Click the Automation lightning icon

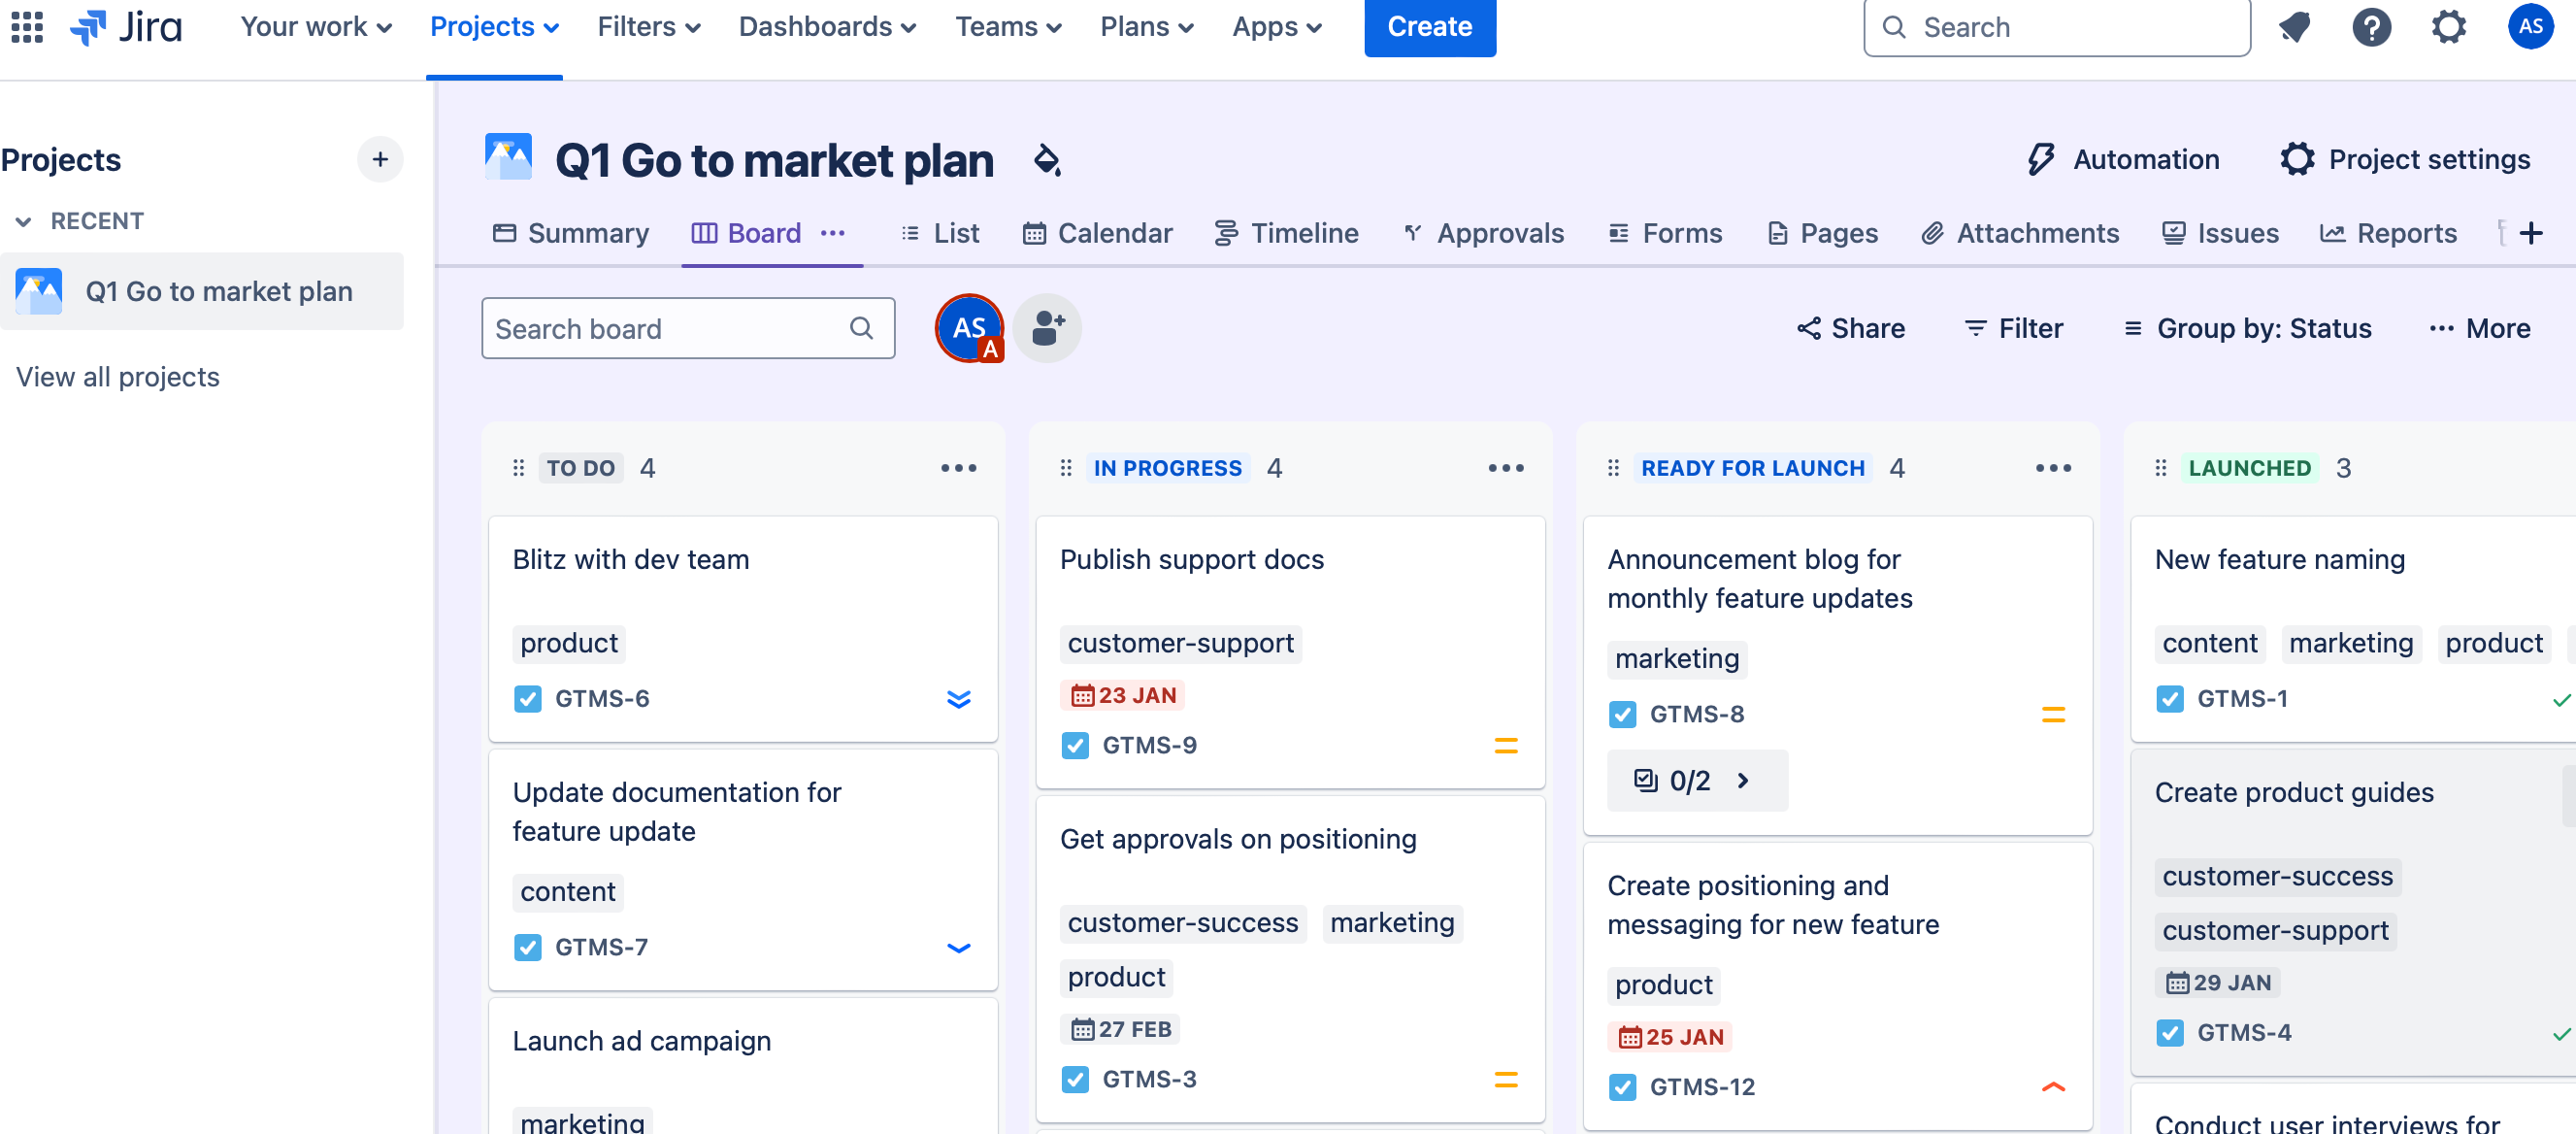2040,159
